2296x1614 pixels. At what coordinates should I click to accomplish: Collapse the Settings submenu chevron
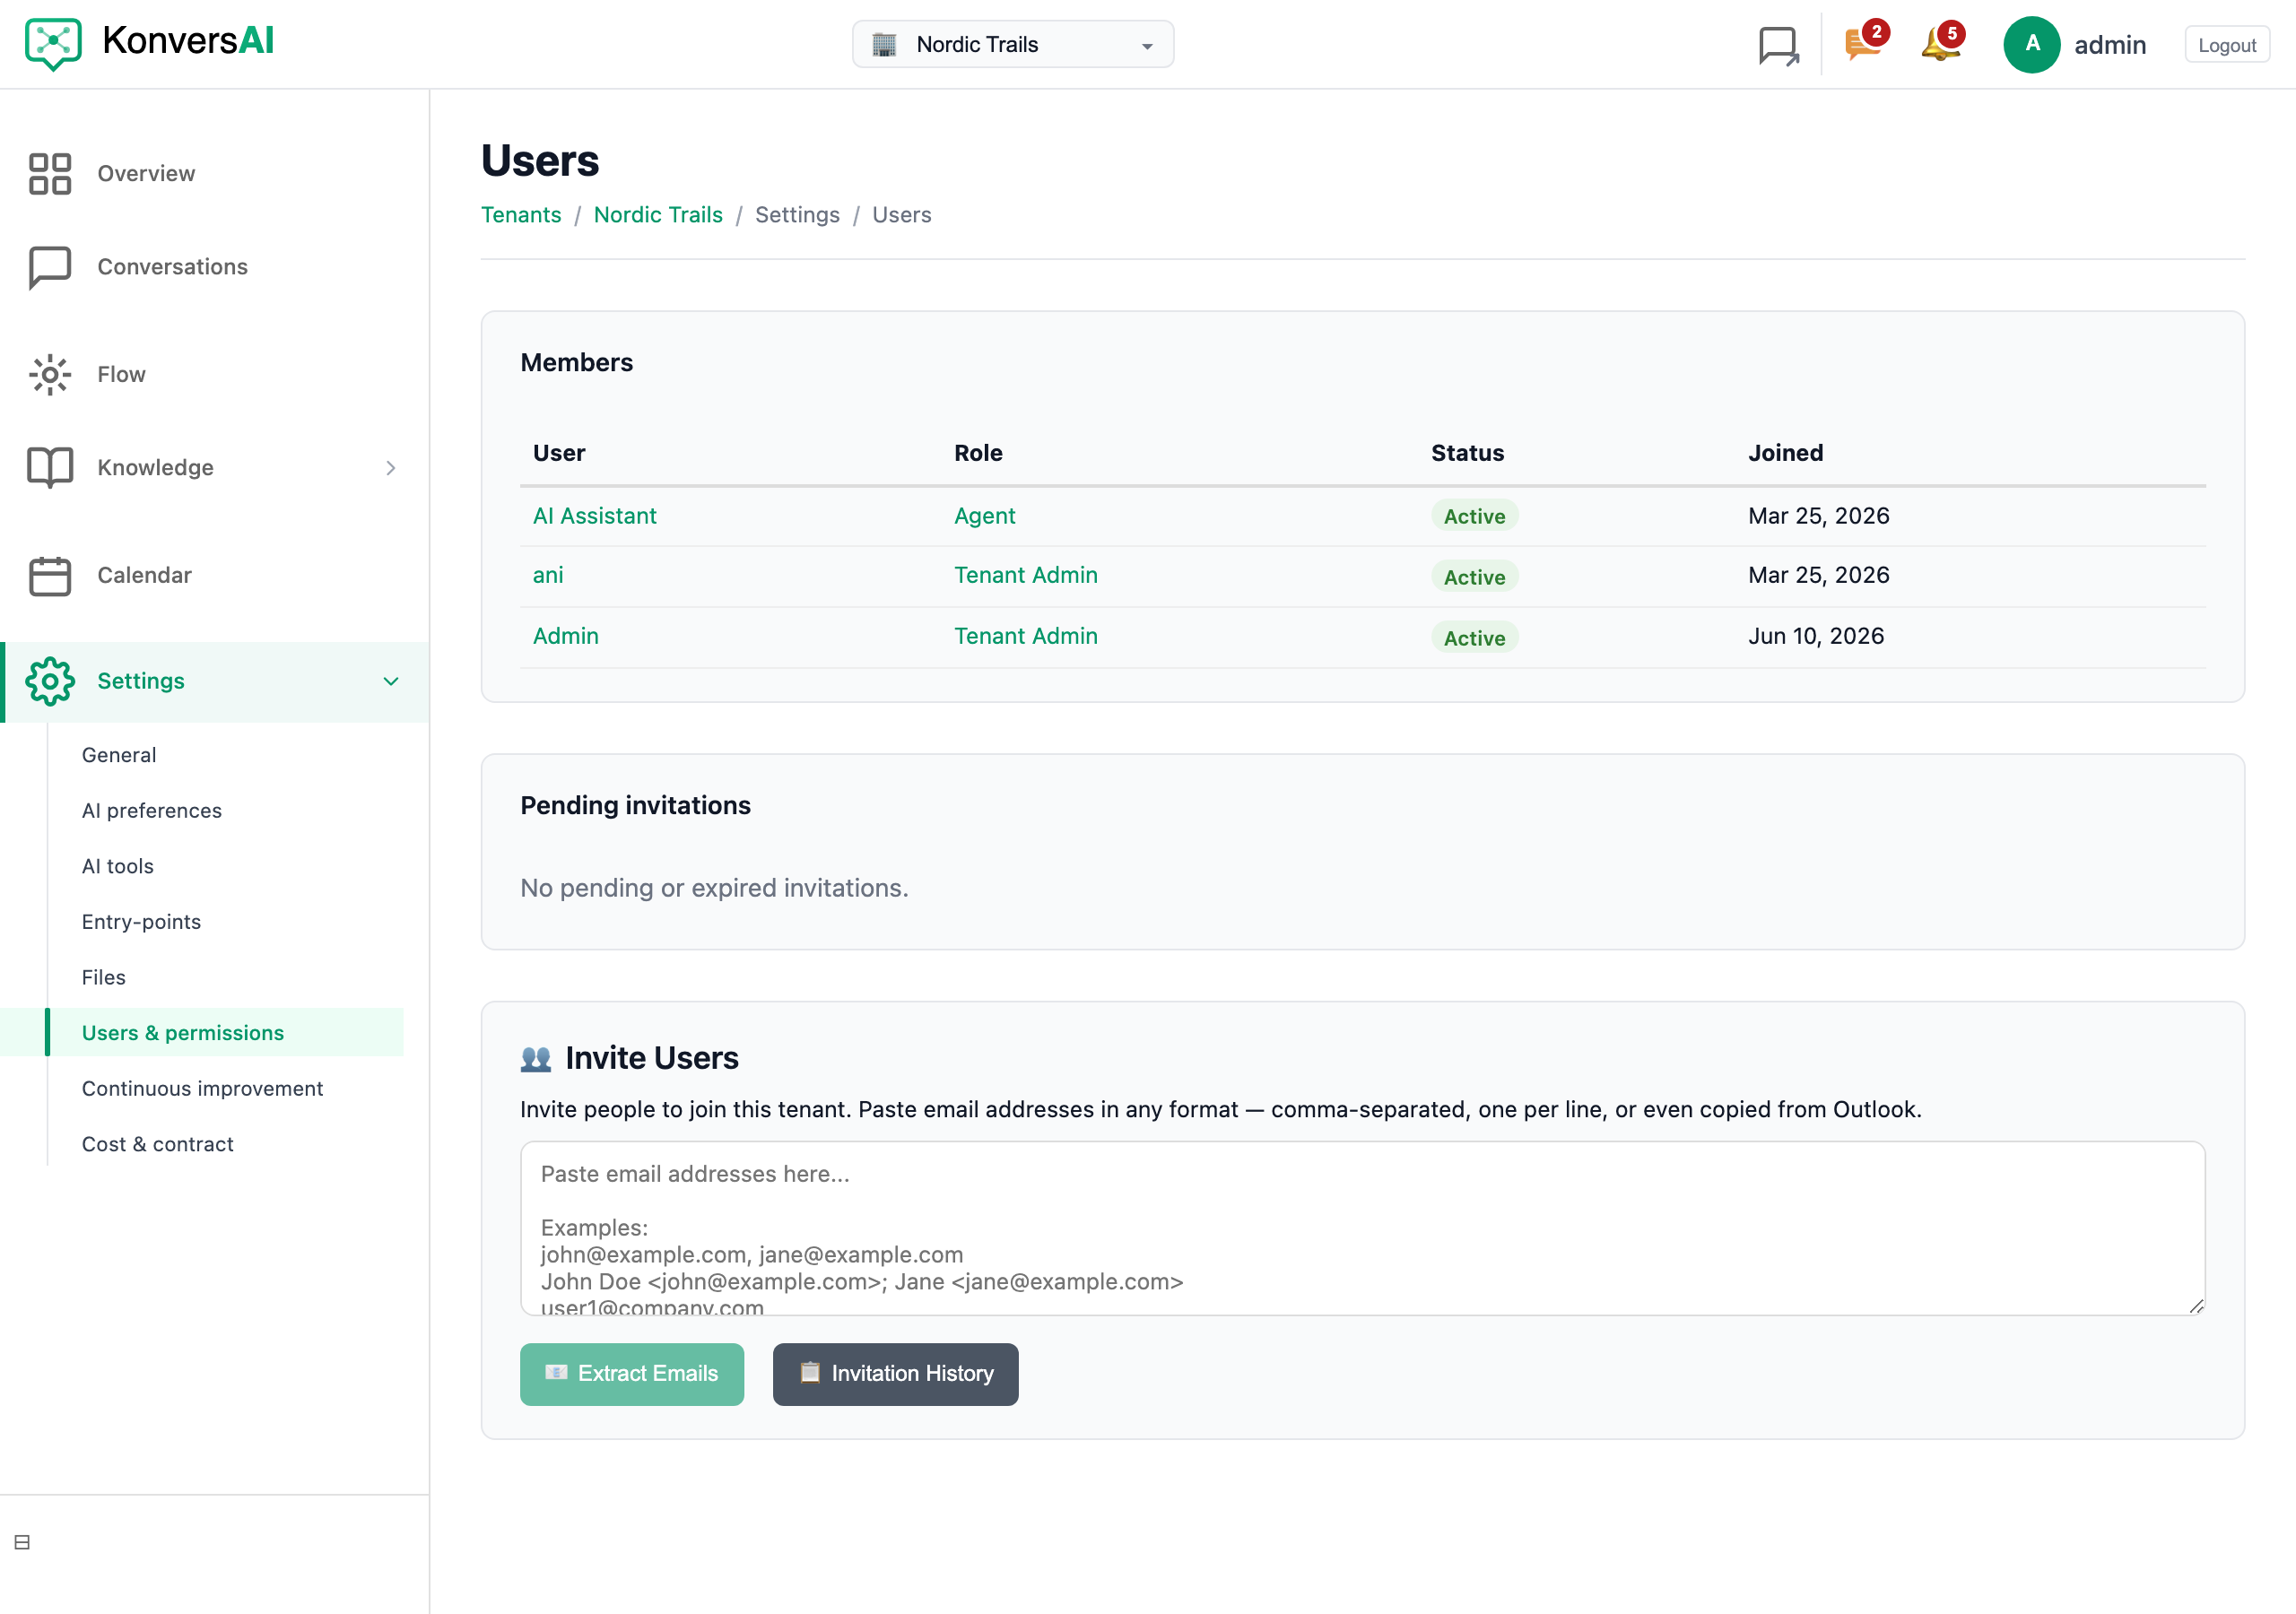pos(391,682)
